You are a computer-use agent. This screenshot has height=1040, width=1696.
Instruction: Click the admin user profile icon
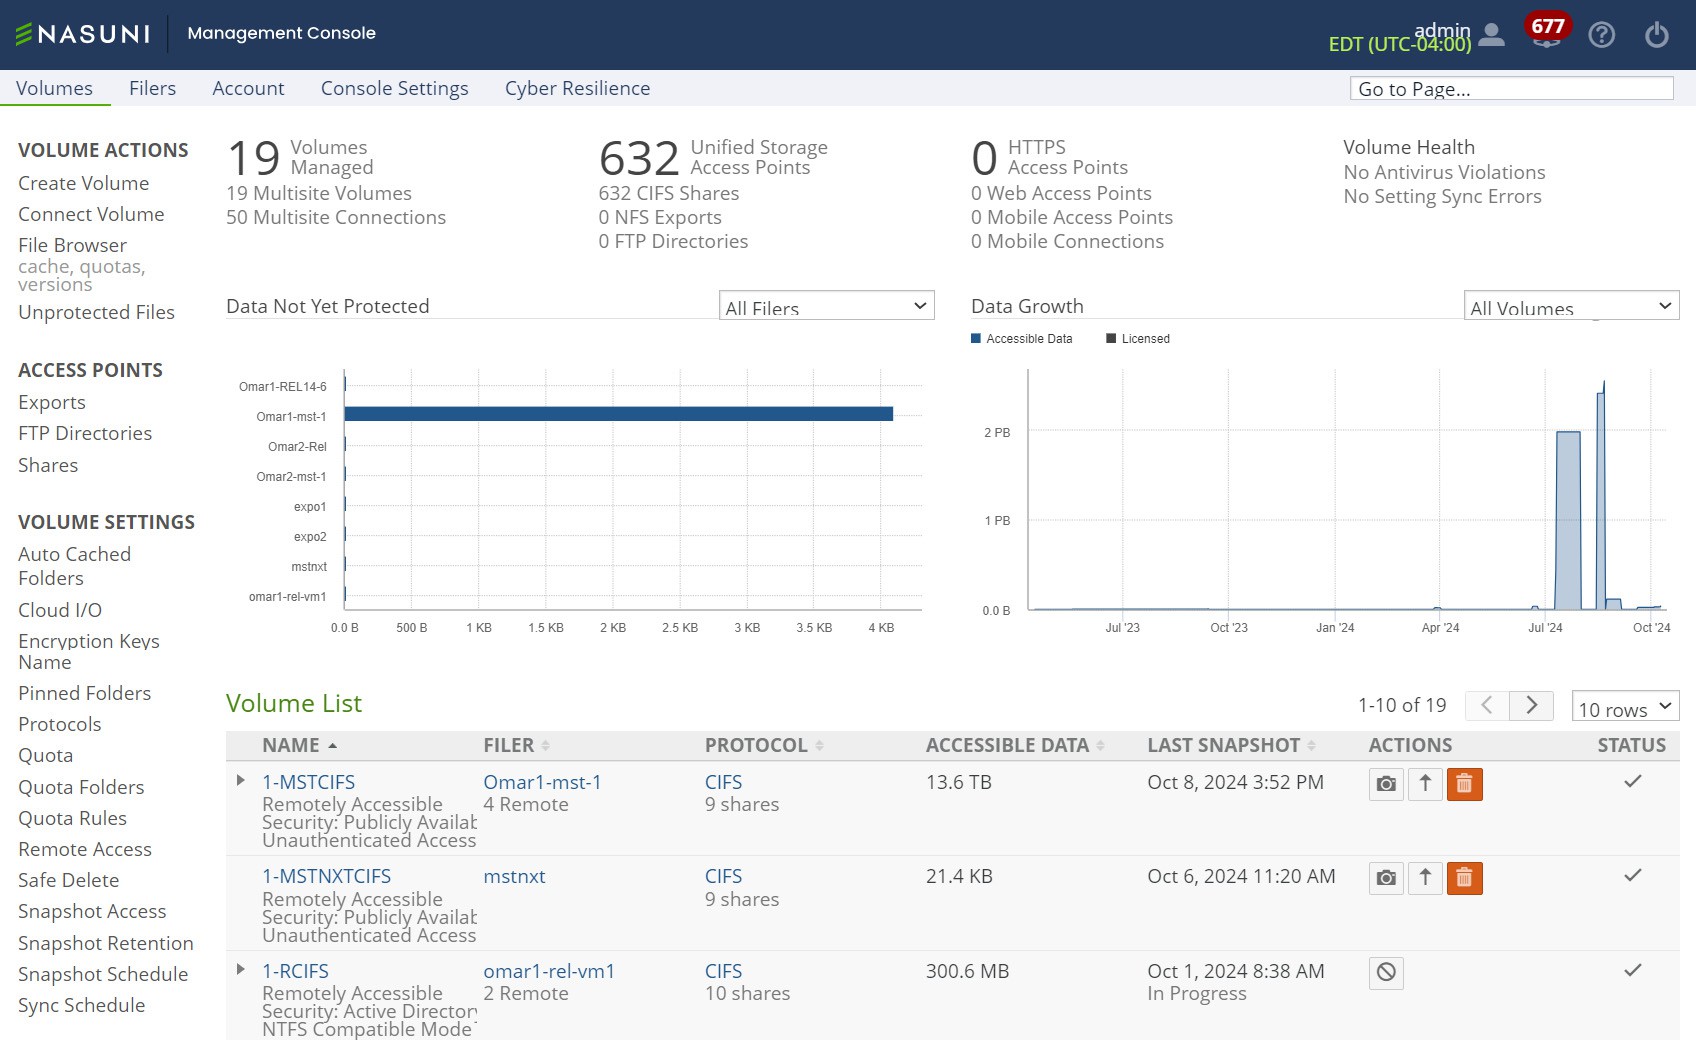coord(1491,35)
